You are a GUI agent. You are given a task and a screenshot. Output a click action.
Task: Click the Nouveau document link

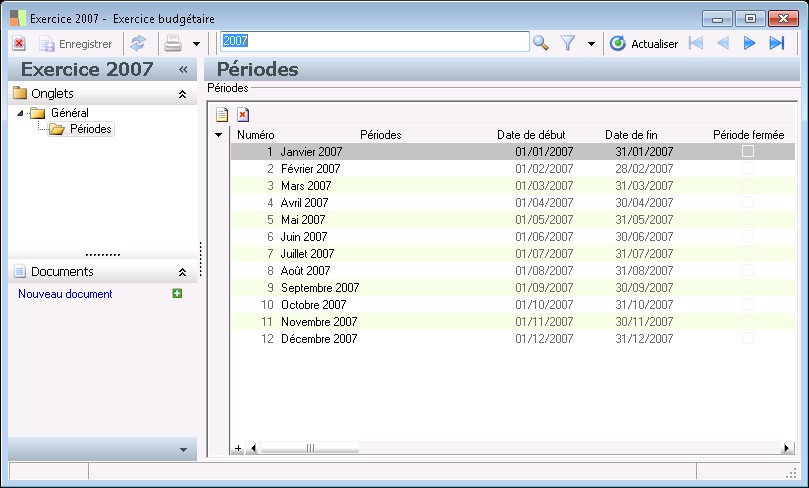[65, 294]
